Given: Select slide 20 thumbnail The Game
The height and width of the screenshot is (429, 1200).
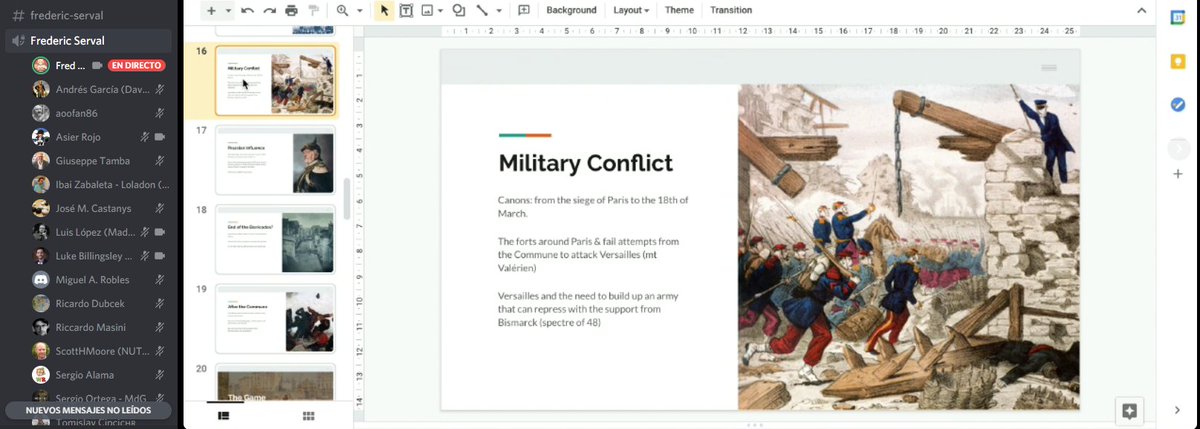Looking at the screenshot, I should tap(275, 382).
